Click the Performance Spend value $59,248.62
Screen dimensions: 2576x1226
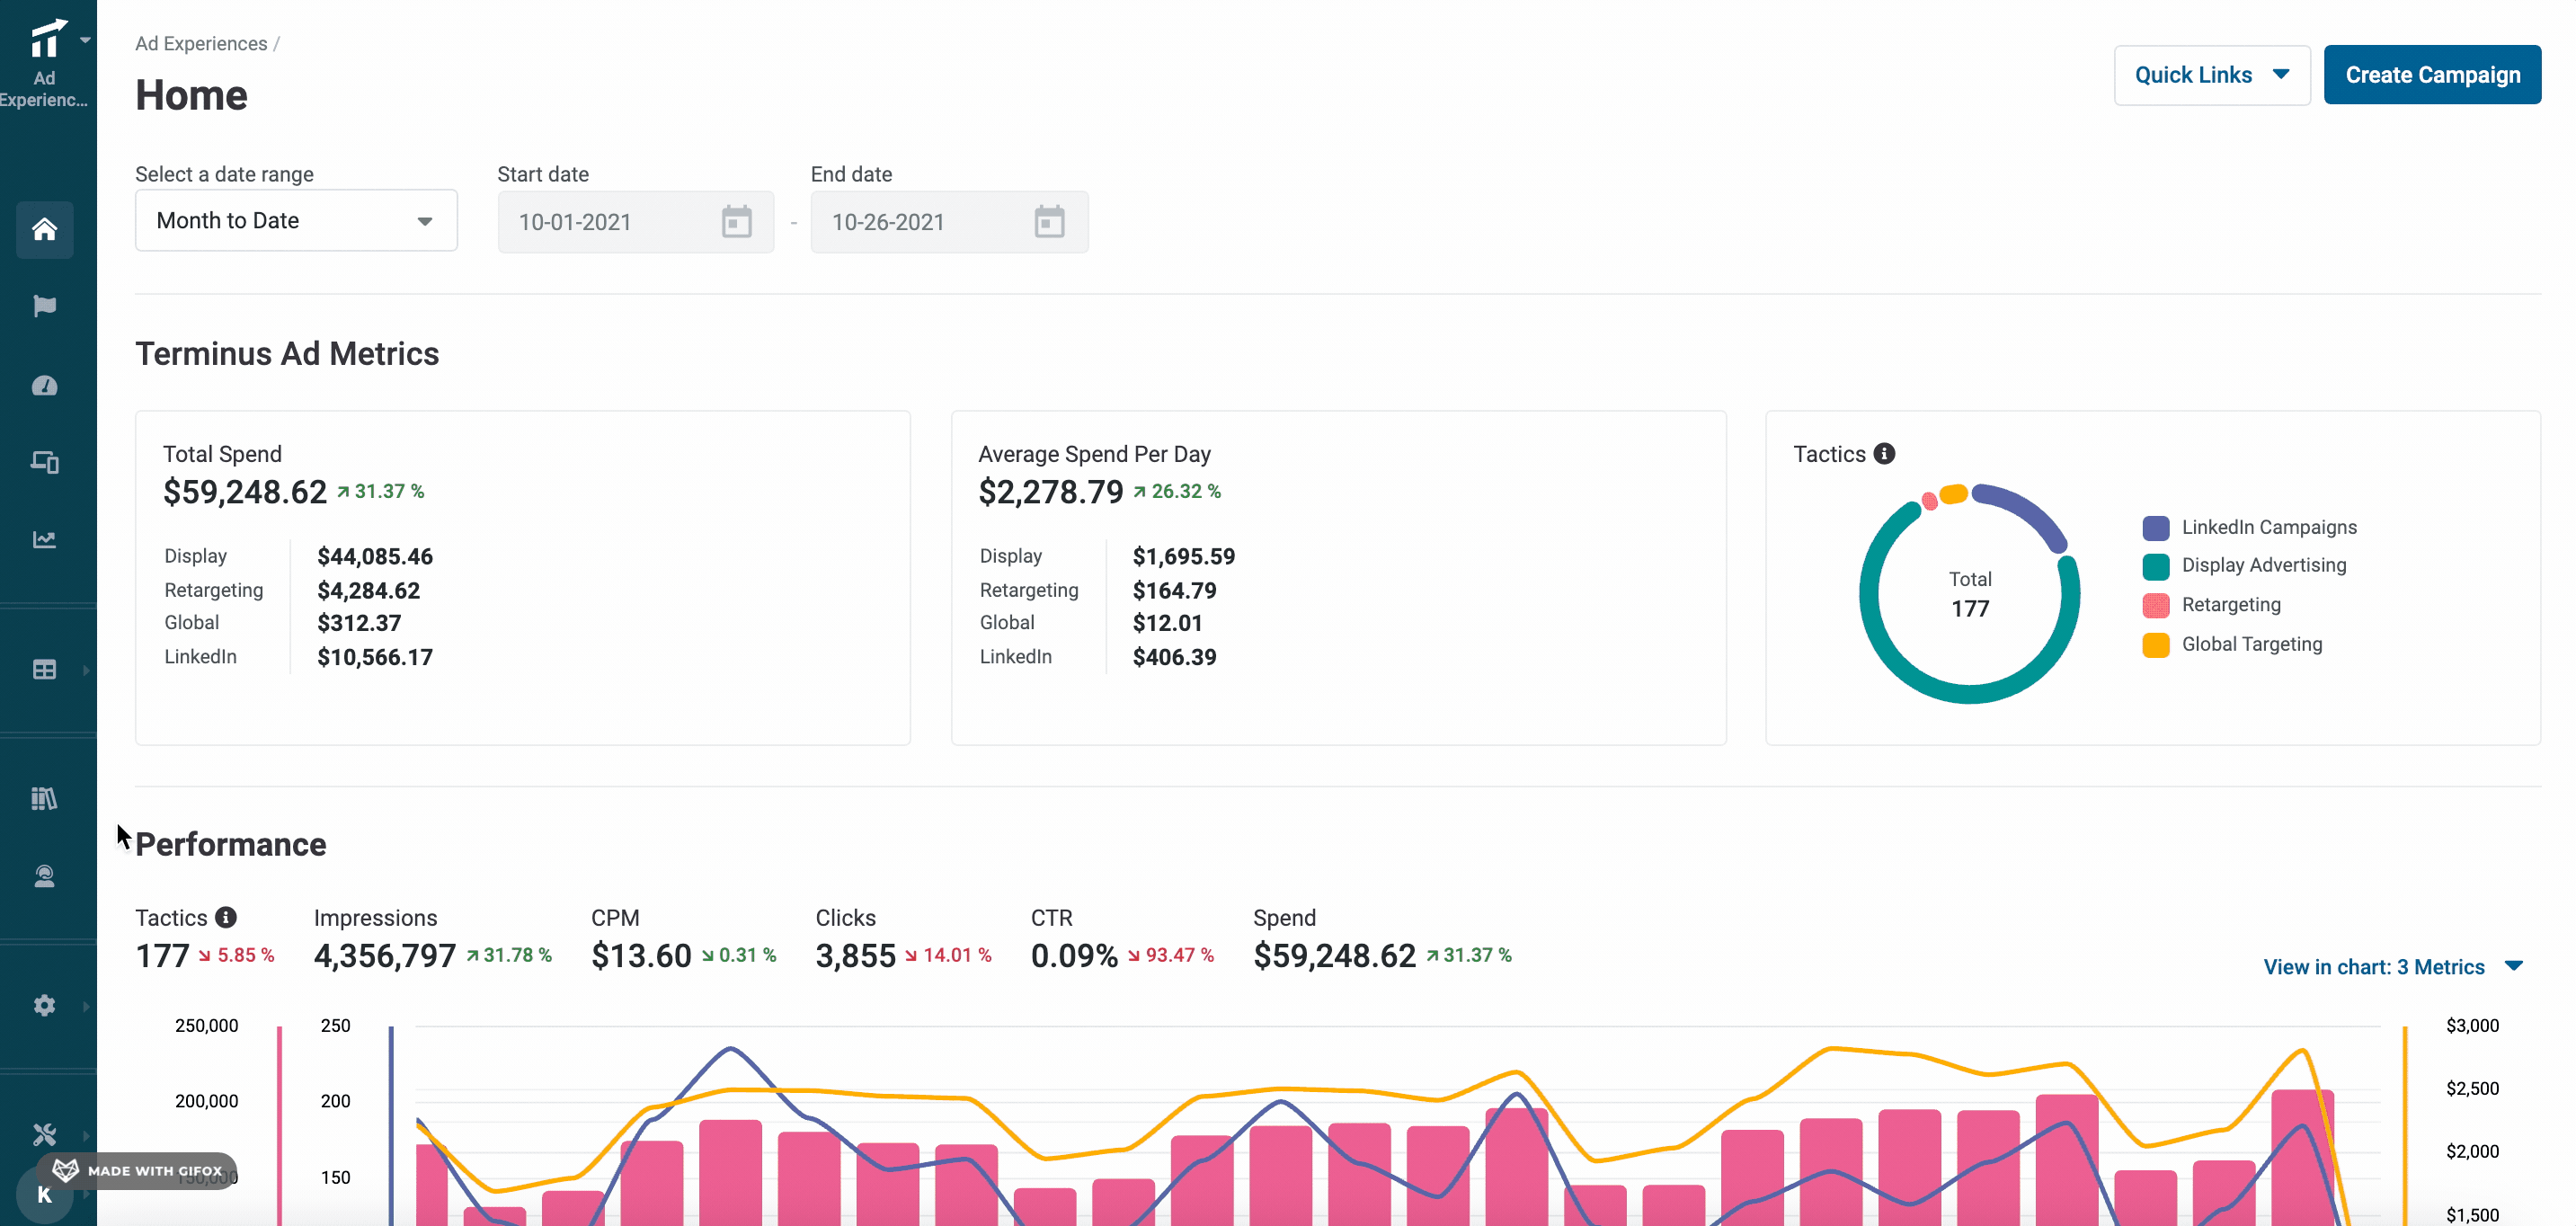[x=1334, y=956]
